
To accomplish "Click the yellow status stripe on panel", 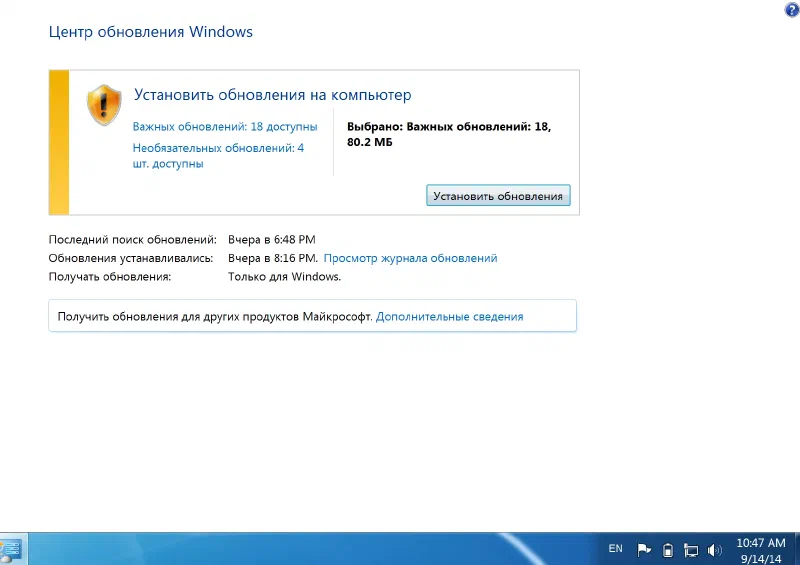I will point(58,142).
